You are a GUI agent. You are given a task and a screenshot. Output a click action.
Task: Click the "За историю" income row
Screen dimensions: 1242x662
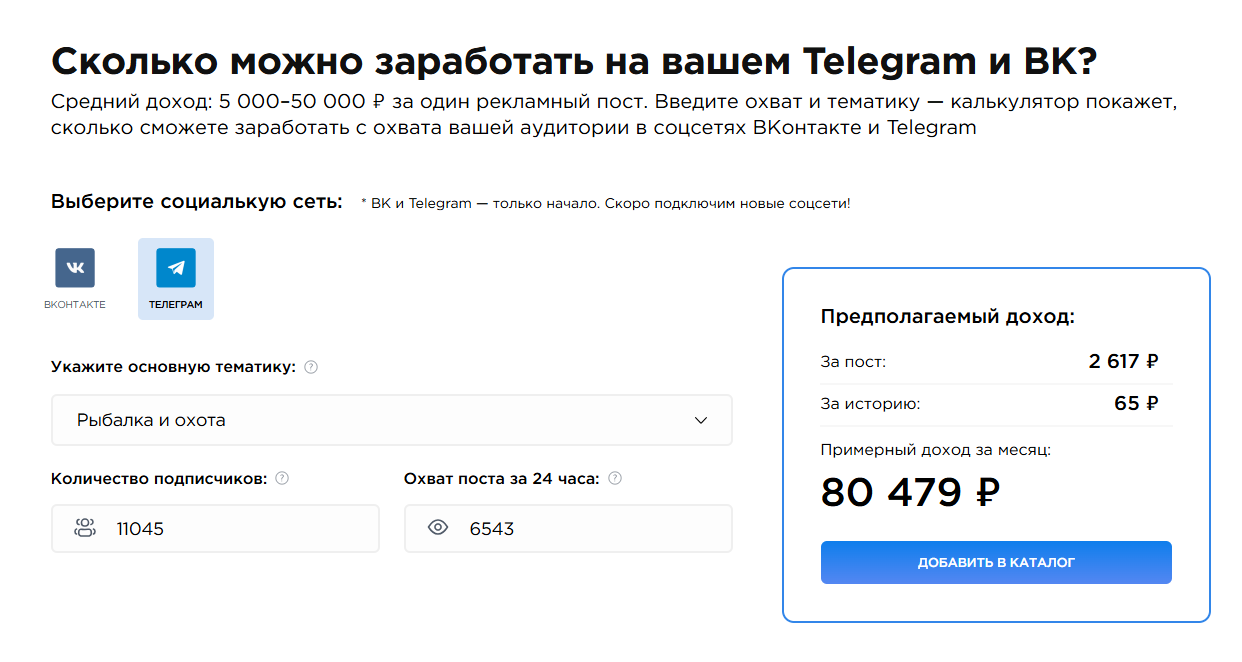(995, 404)
